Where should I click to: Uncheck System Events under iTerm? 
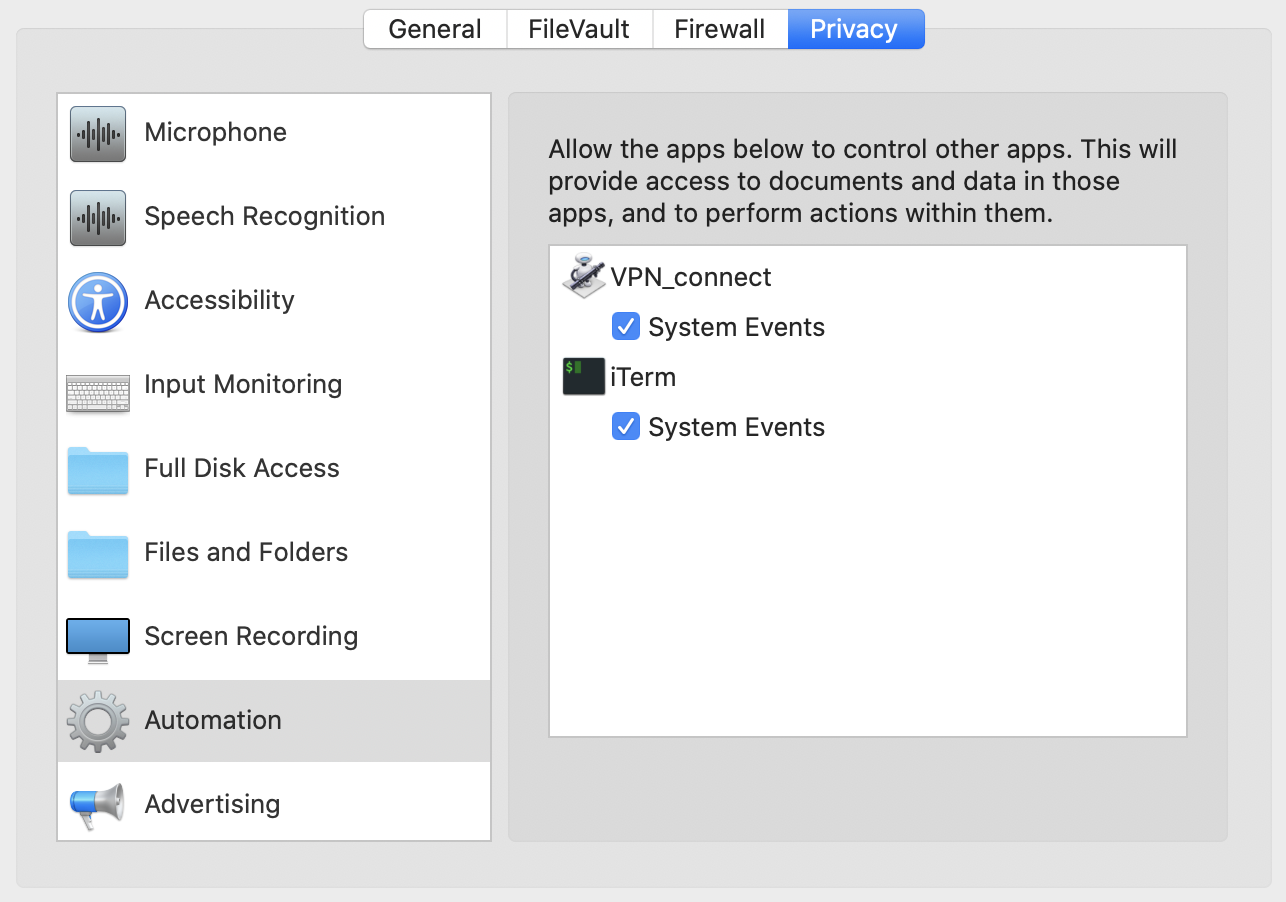click(626, 427)
